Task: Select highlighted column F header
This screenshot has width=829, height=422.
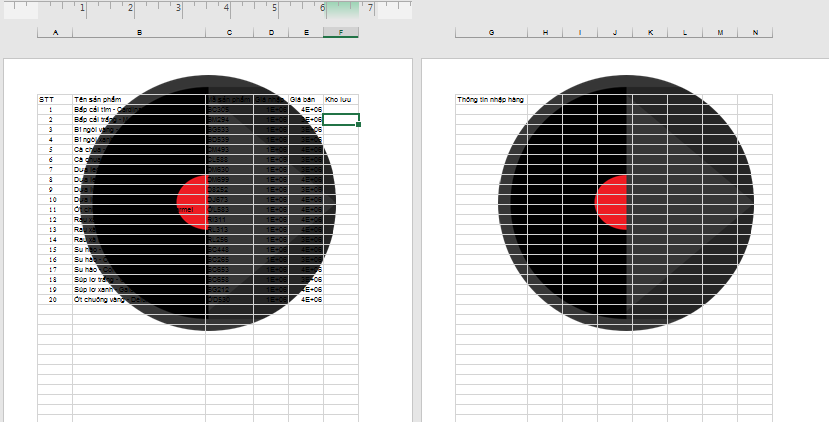Action: coord(341,32)
